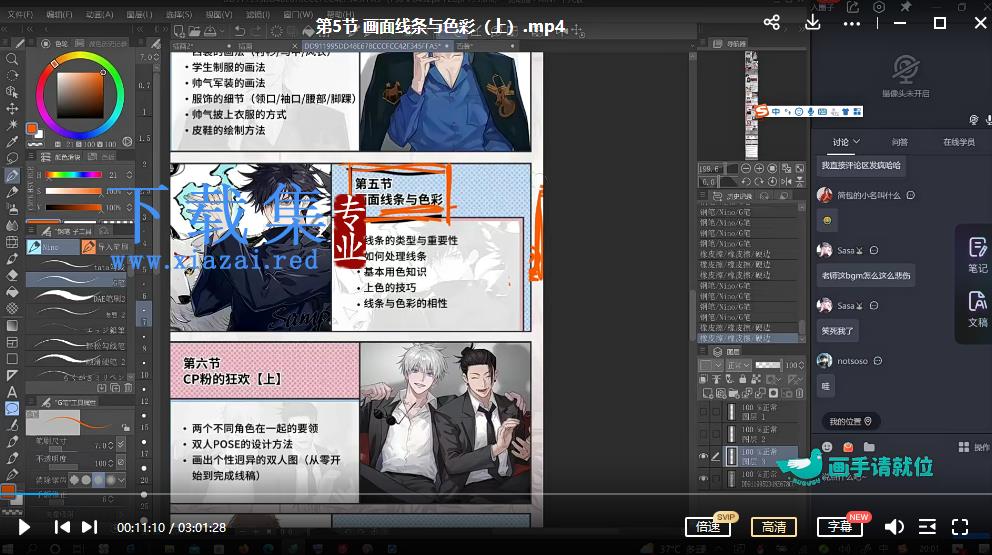Adjust the H hue slider
The image size is (992, 555).
click(x=72, y=175)
